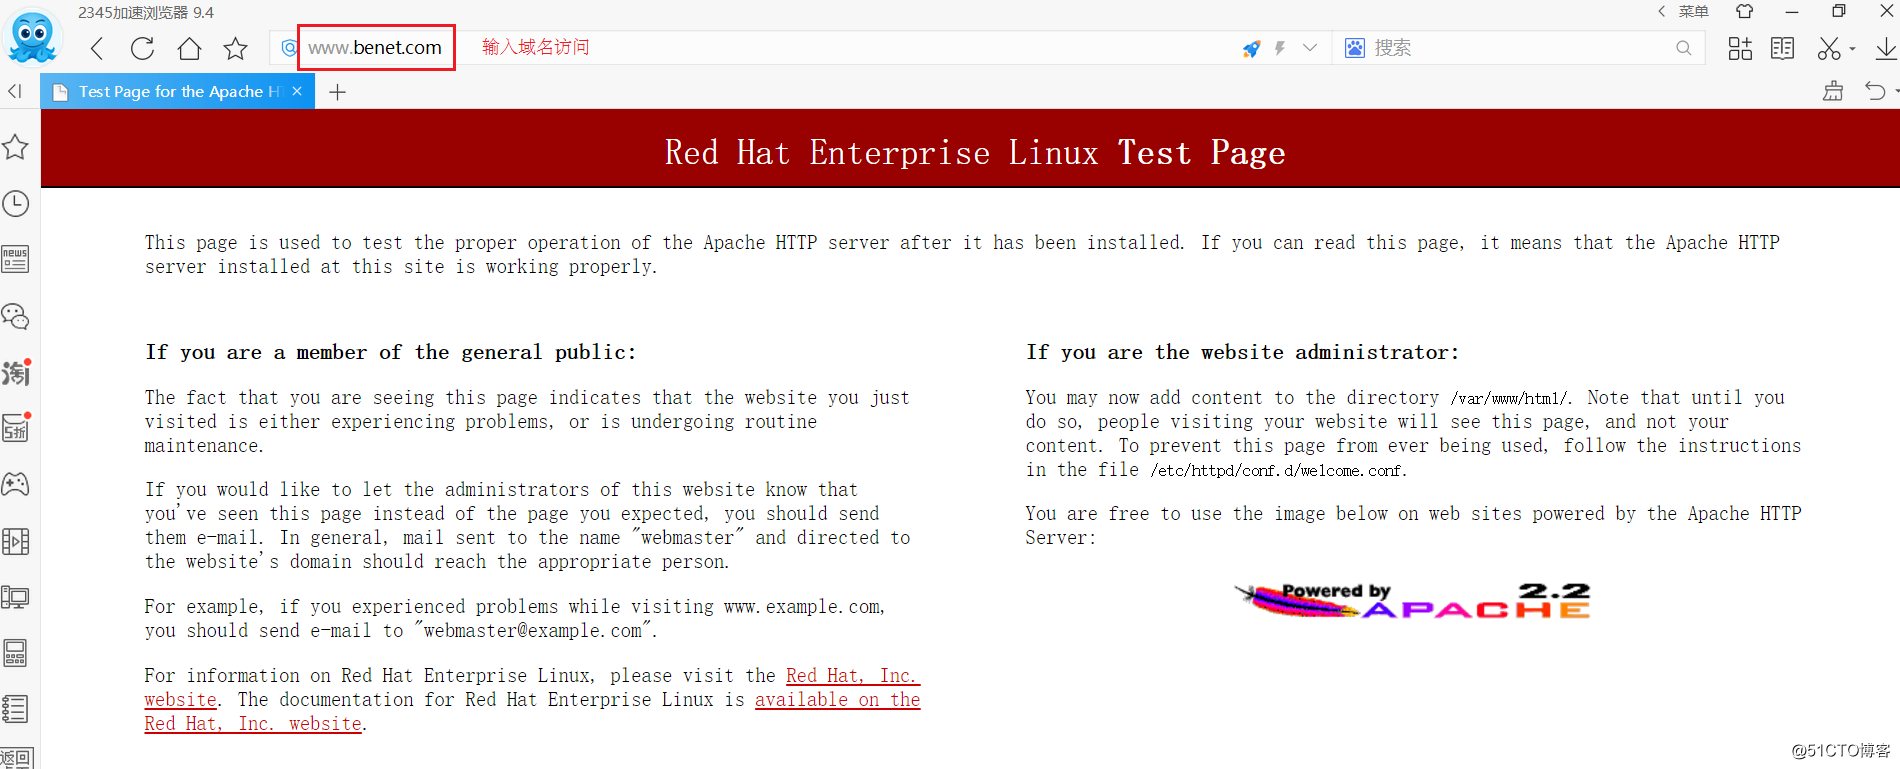Click the 'If you are the website administrator:' heading
This screenshot has height=769, width=1900.
click(x=1242, y=352)
